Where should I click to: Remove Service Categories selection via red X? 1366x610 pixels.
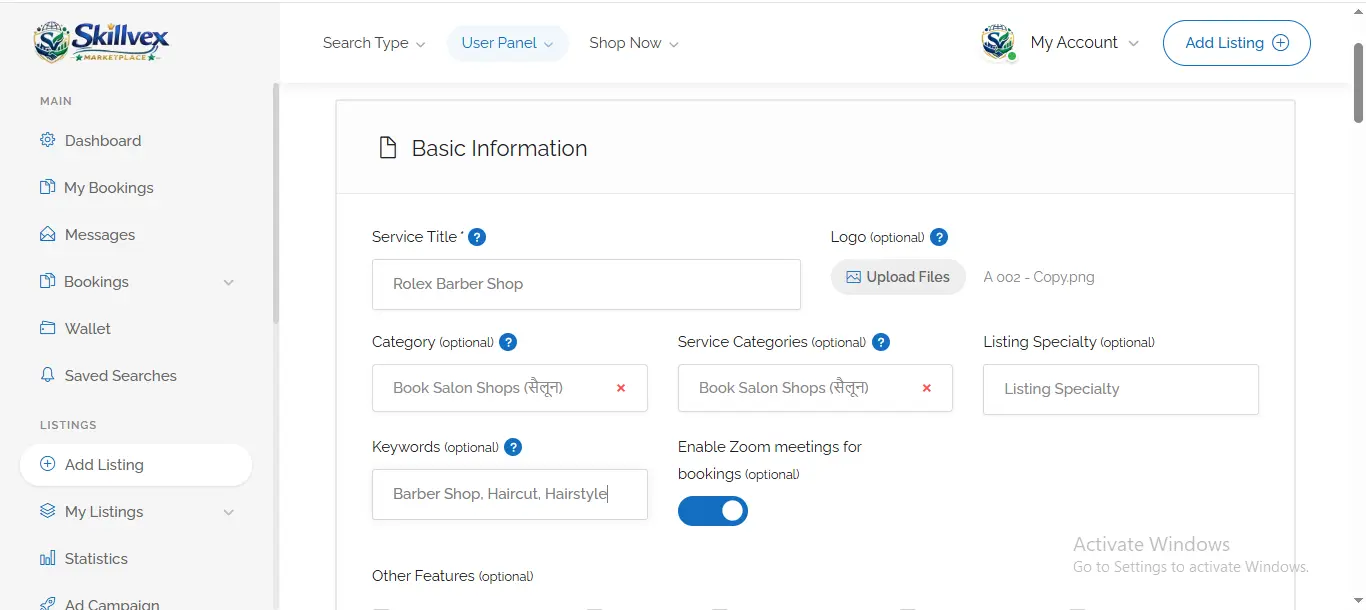[927, 388]
